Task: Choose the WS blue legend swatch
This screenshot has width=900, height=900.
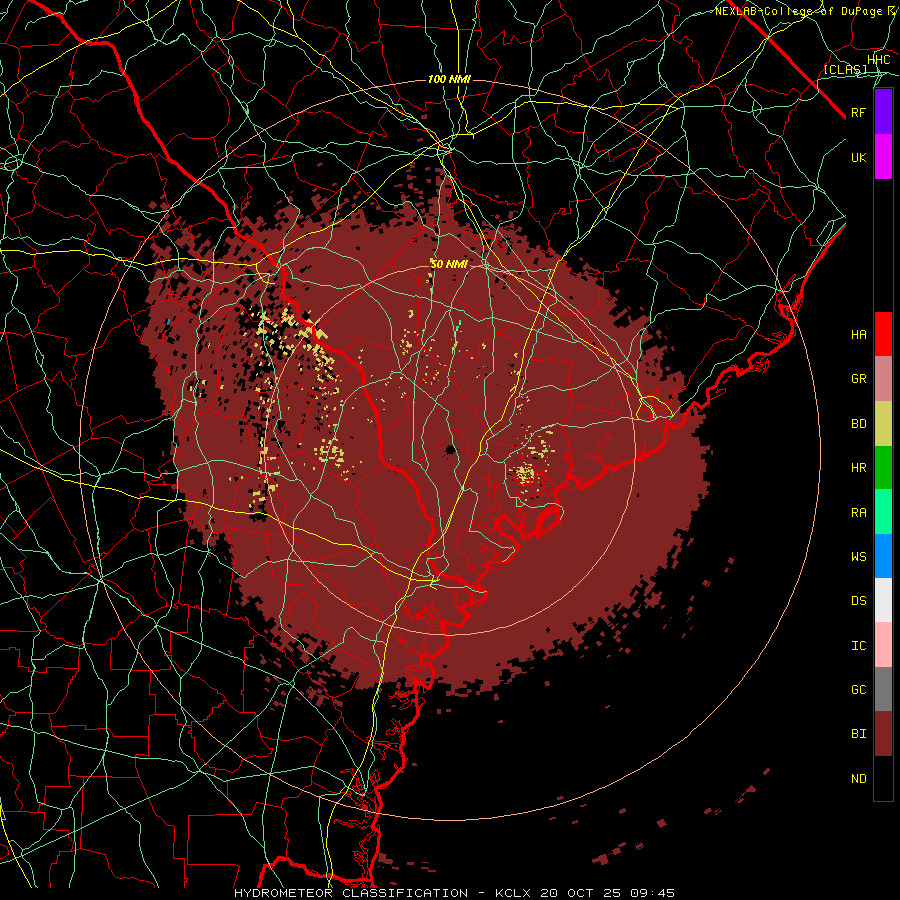Action: [883, 556]
